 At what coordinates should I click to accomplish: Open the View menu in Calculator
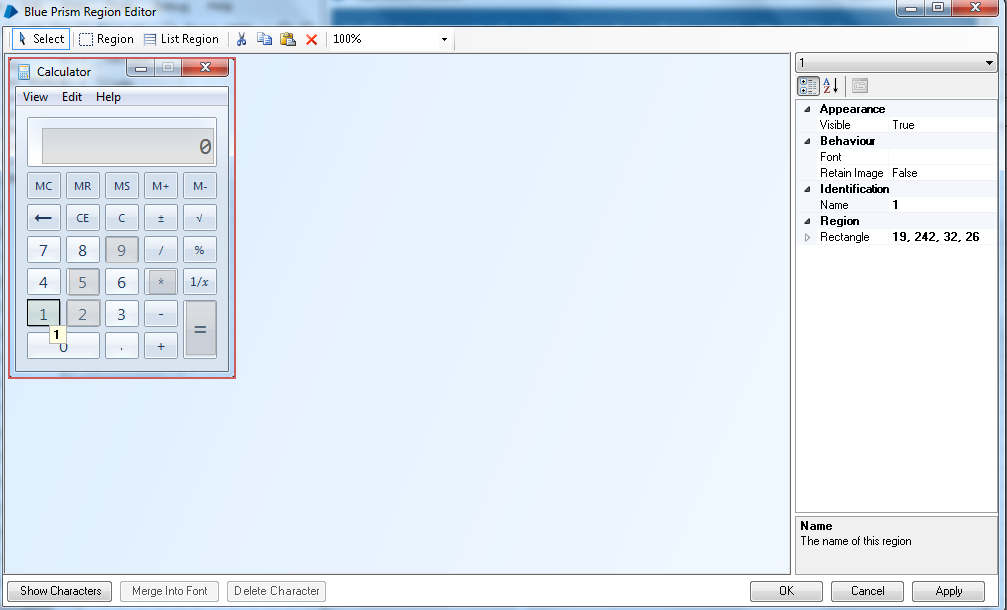click(x=35, y=97)
